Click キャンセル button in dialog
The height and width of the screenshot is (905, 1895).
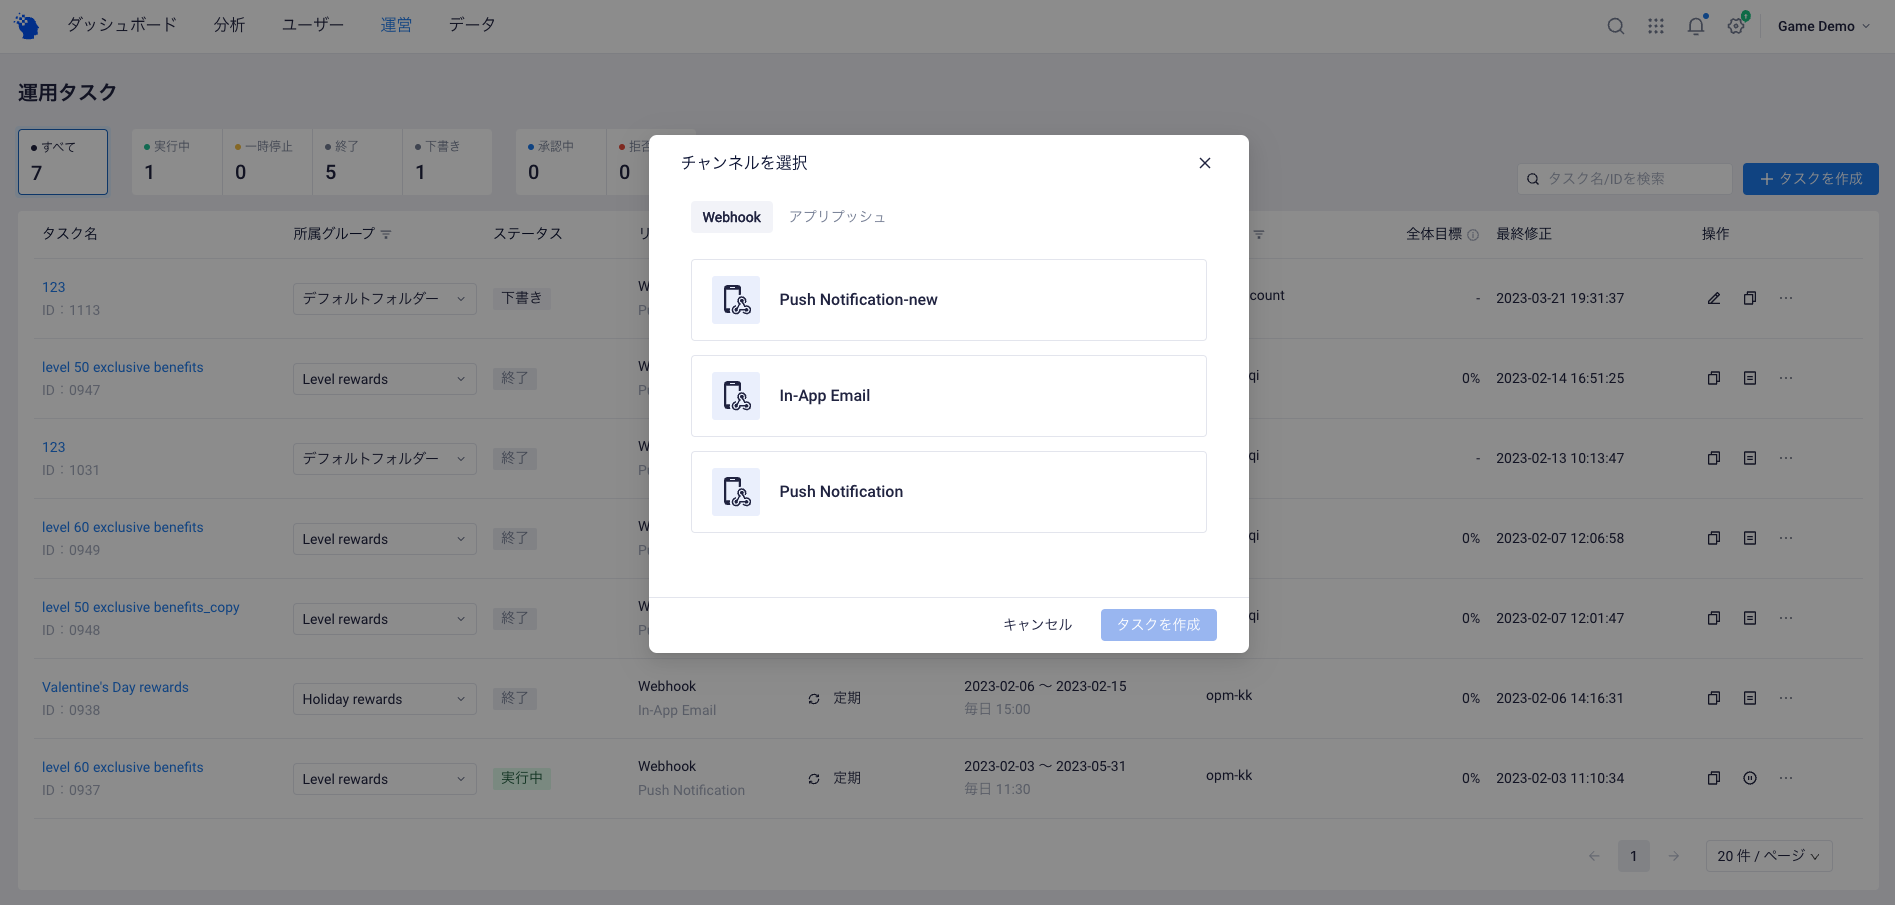click(x=1037, y=625)
